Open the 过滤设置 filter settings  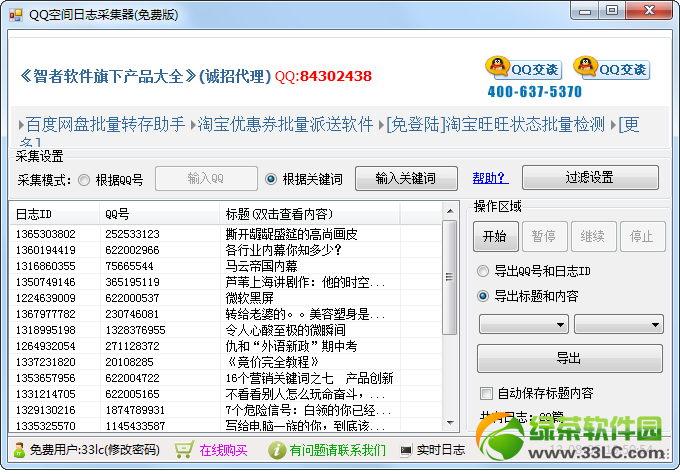590,177
